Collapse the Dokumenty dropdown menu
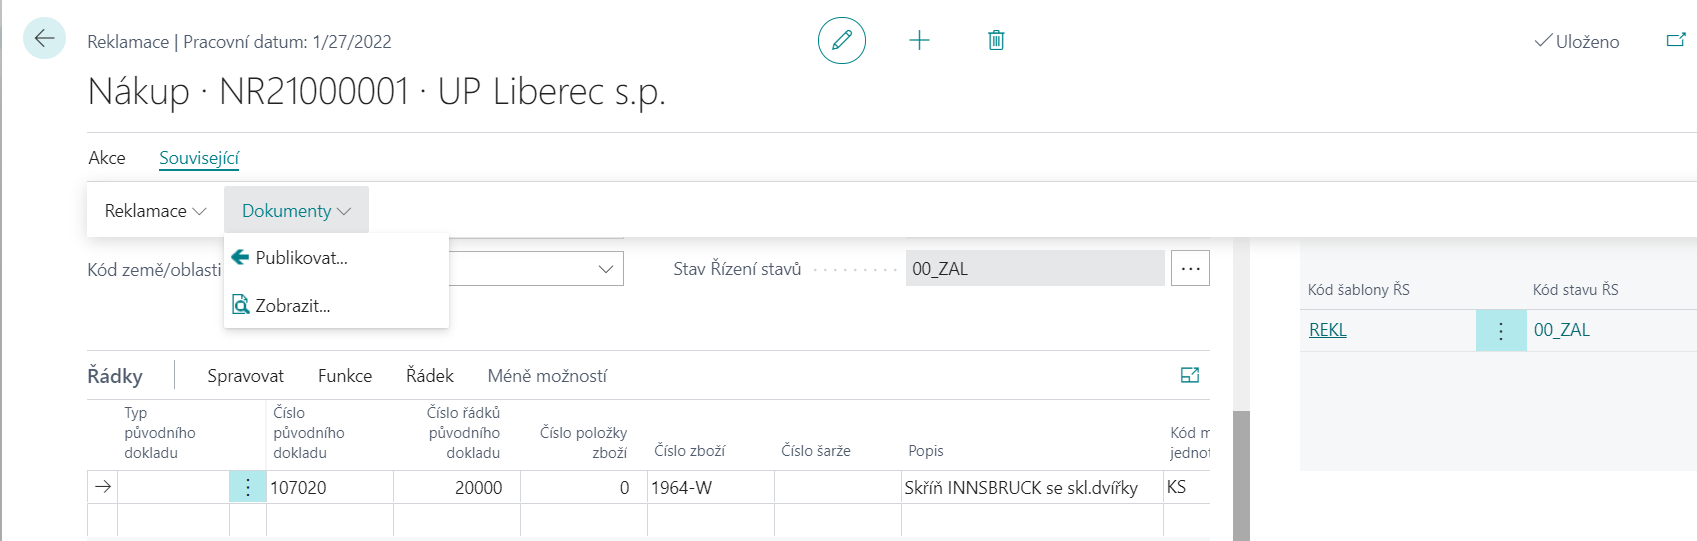This screenshot has height=541, width=1697. click(x=296, y=211)
